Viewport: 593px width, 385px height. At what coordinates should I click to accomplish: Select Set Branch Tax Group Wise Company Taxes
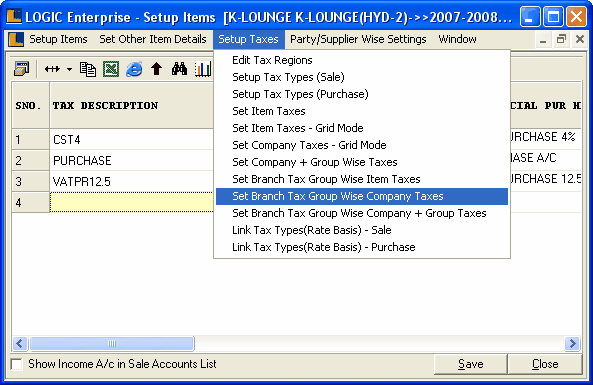[x=362, y=196]
